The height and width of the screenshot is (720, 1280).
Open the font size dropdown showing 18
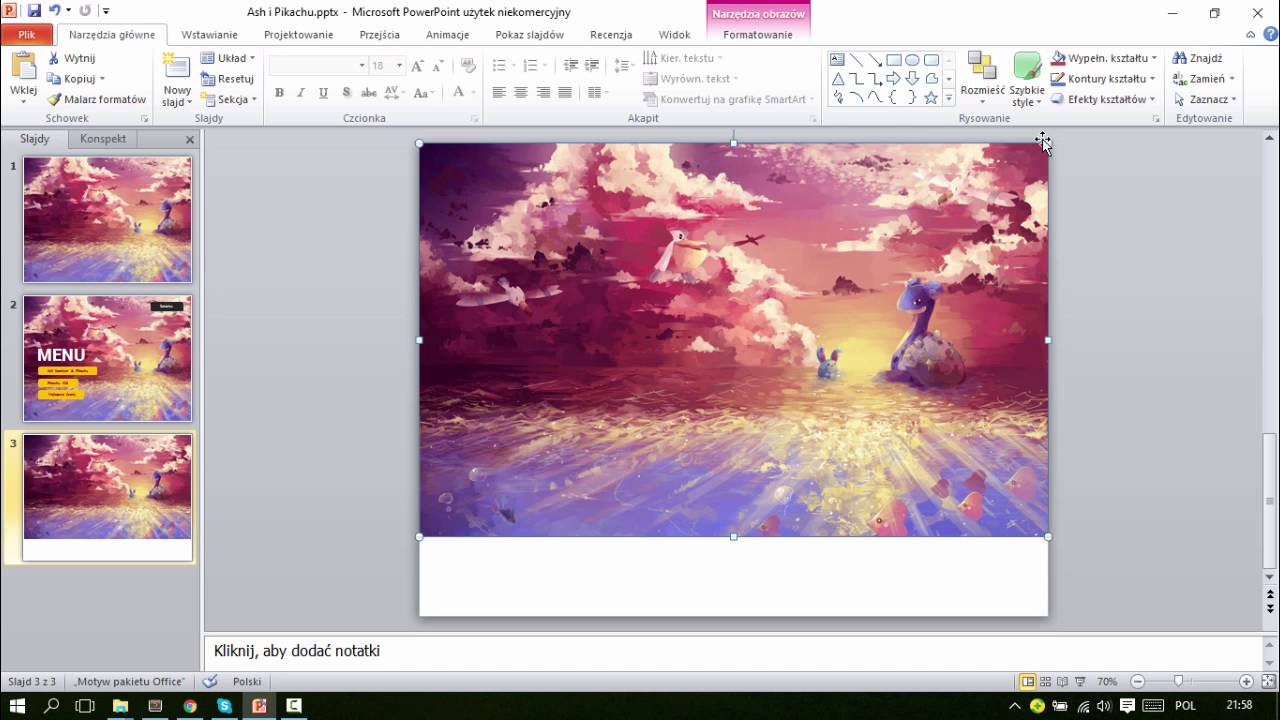click(x=386, y=65)
